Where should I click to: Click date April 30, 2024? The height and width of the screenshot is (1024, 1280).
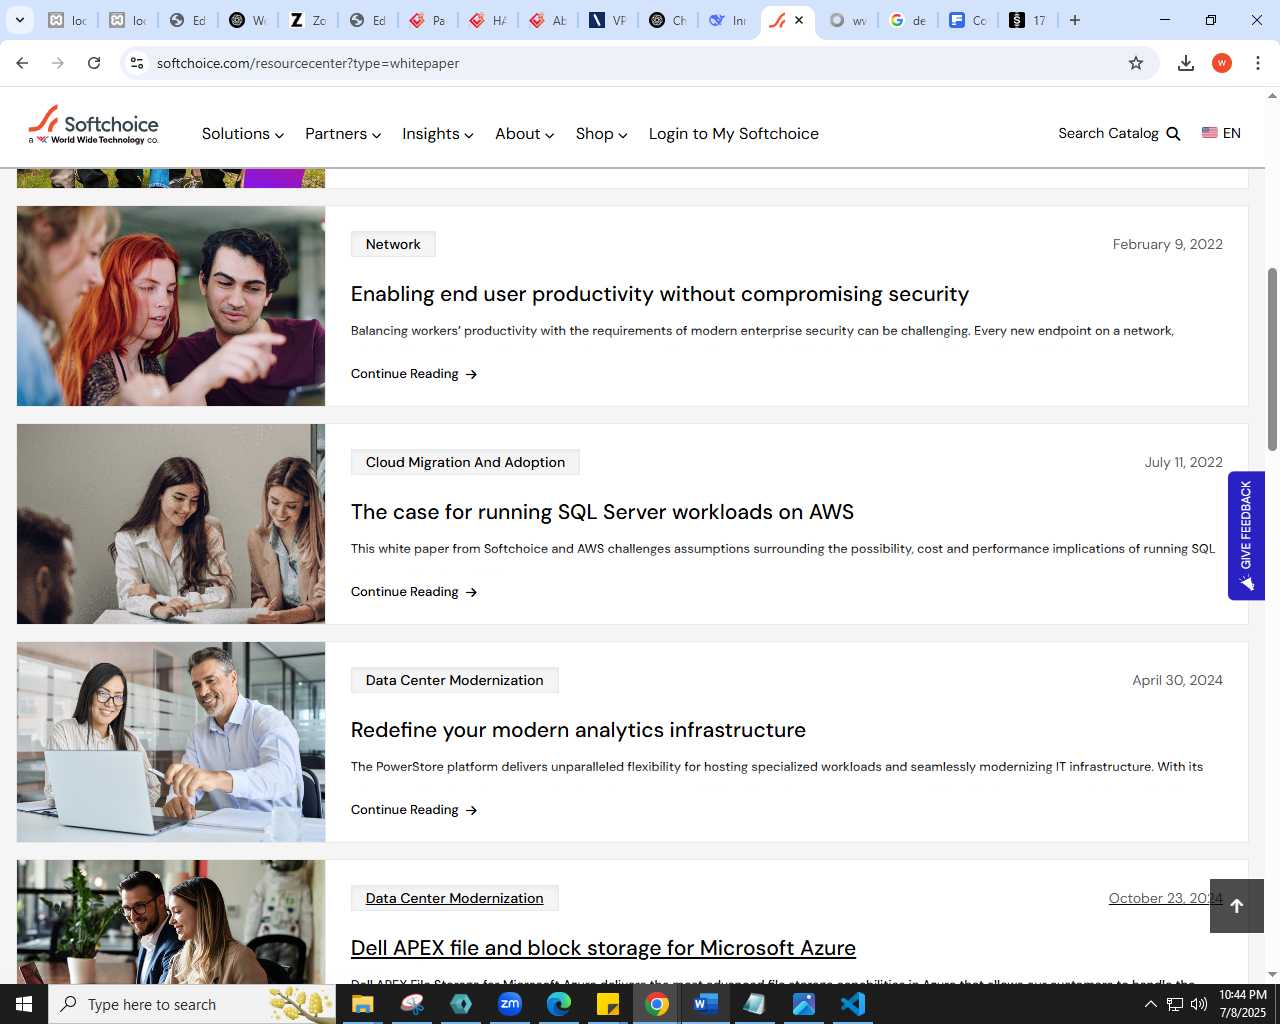tap(1177, 680)
